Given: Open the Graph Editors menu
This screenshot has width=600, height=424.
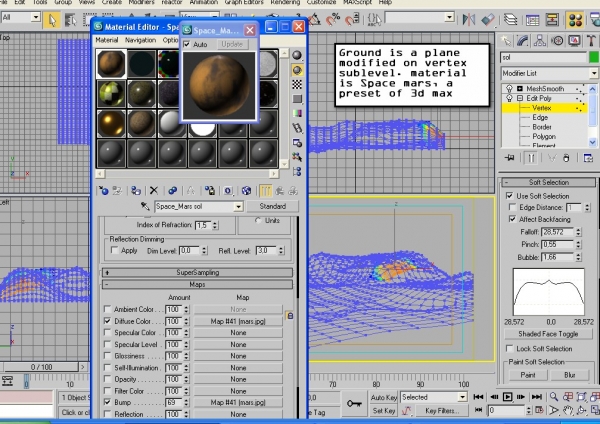Looking at the screenshot, I should pos(244,2).
